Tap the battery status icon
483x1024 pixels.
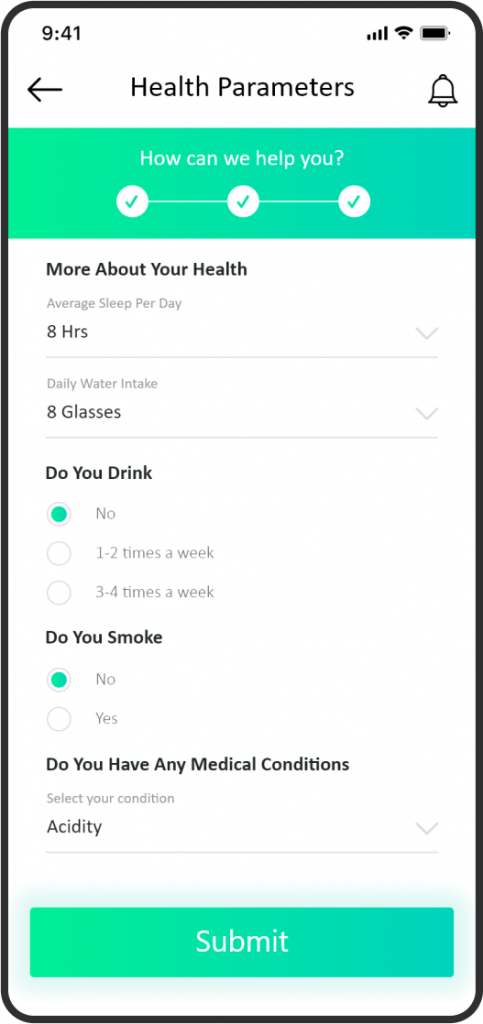click(x=434, y=33)
